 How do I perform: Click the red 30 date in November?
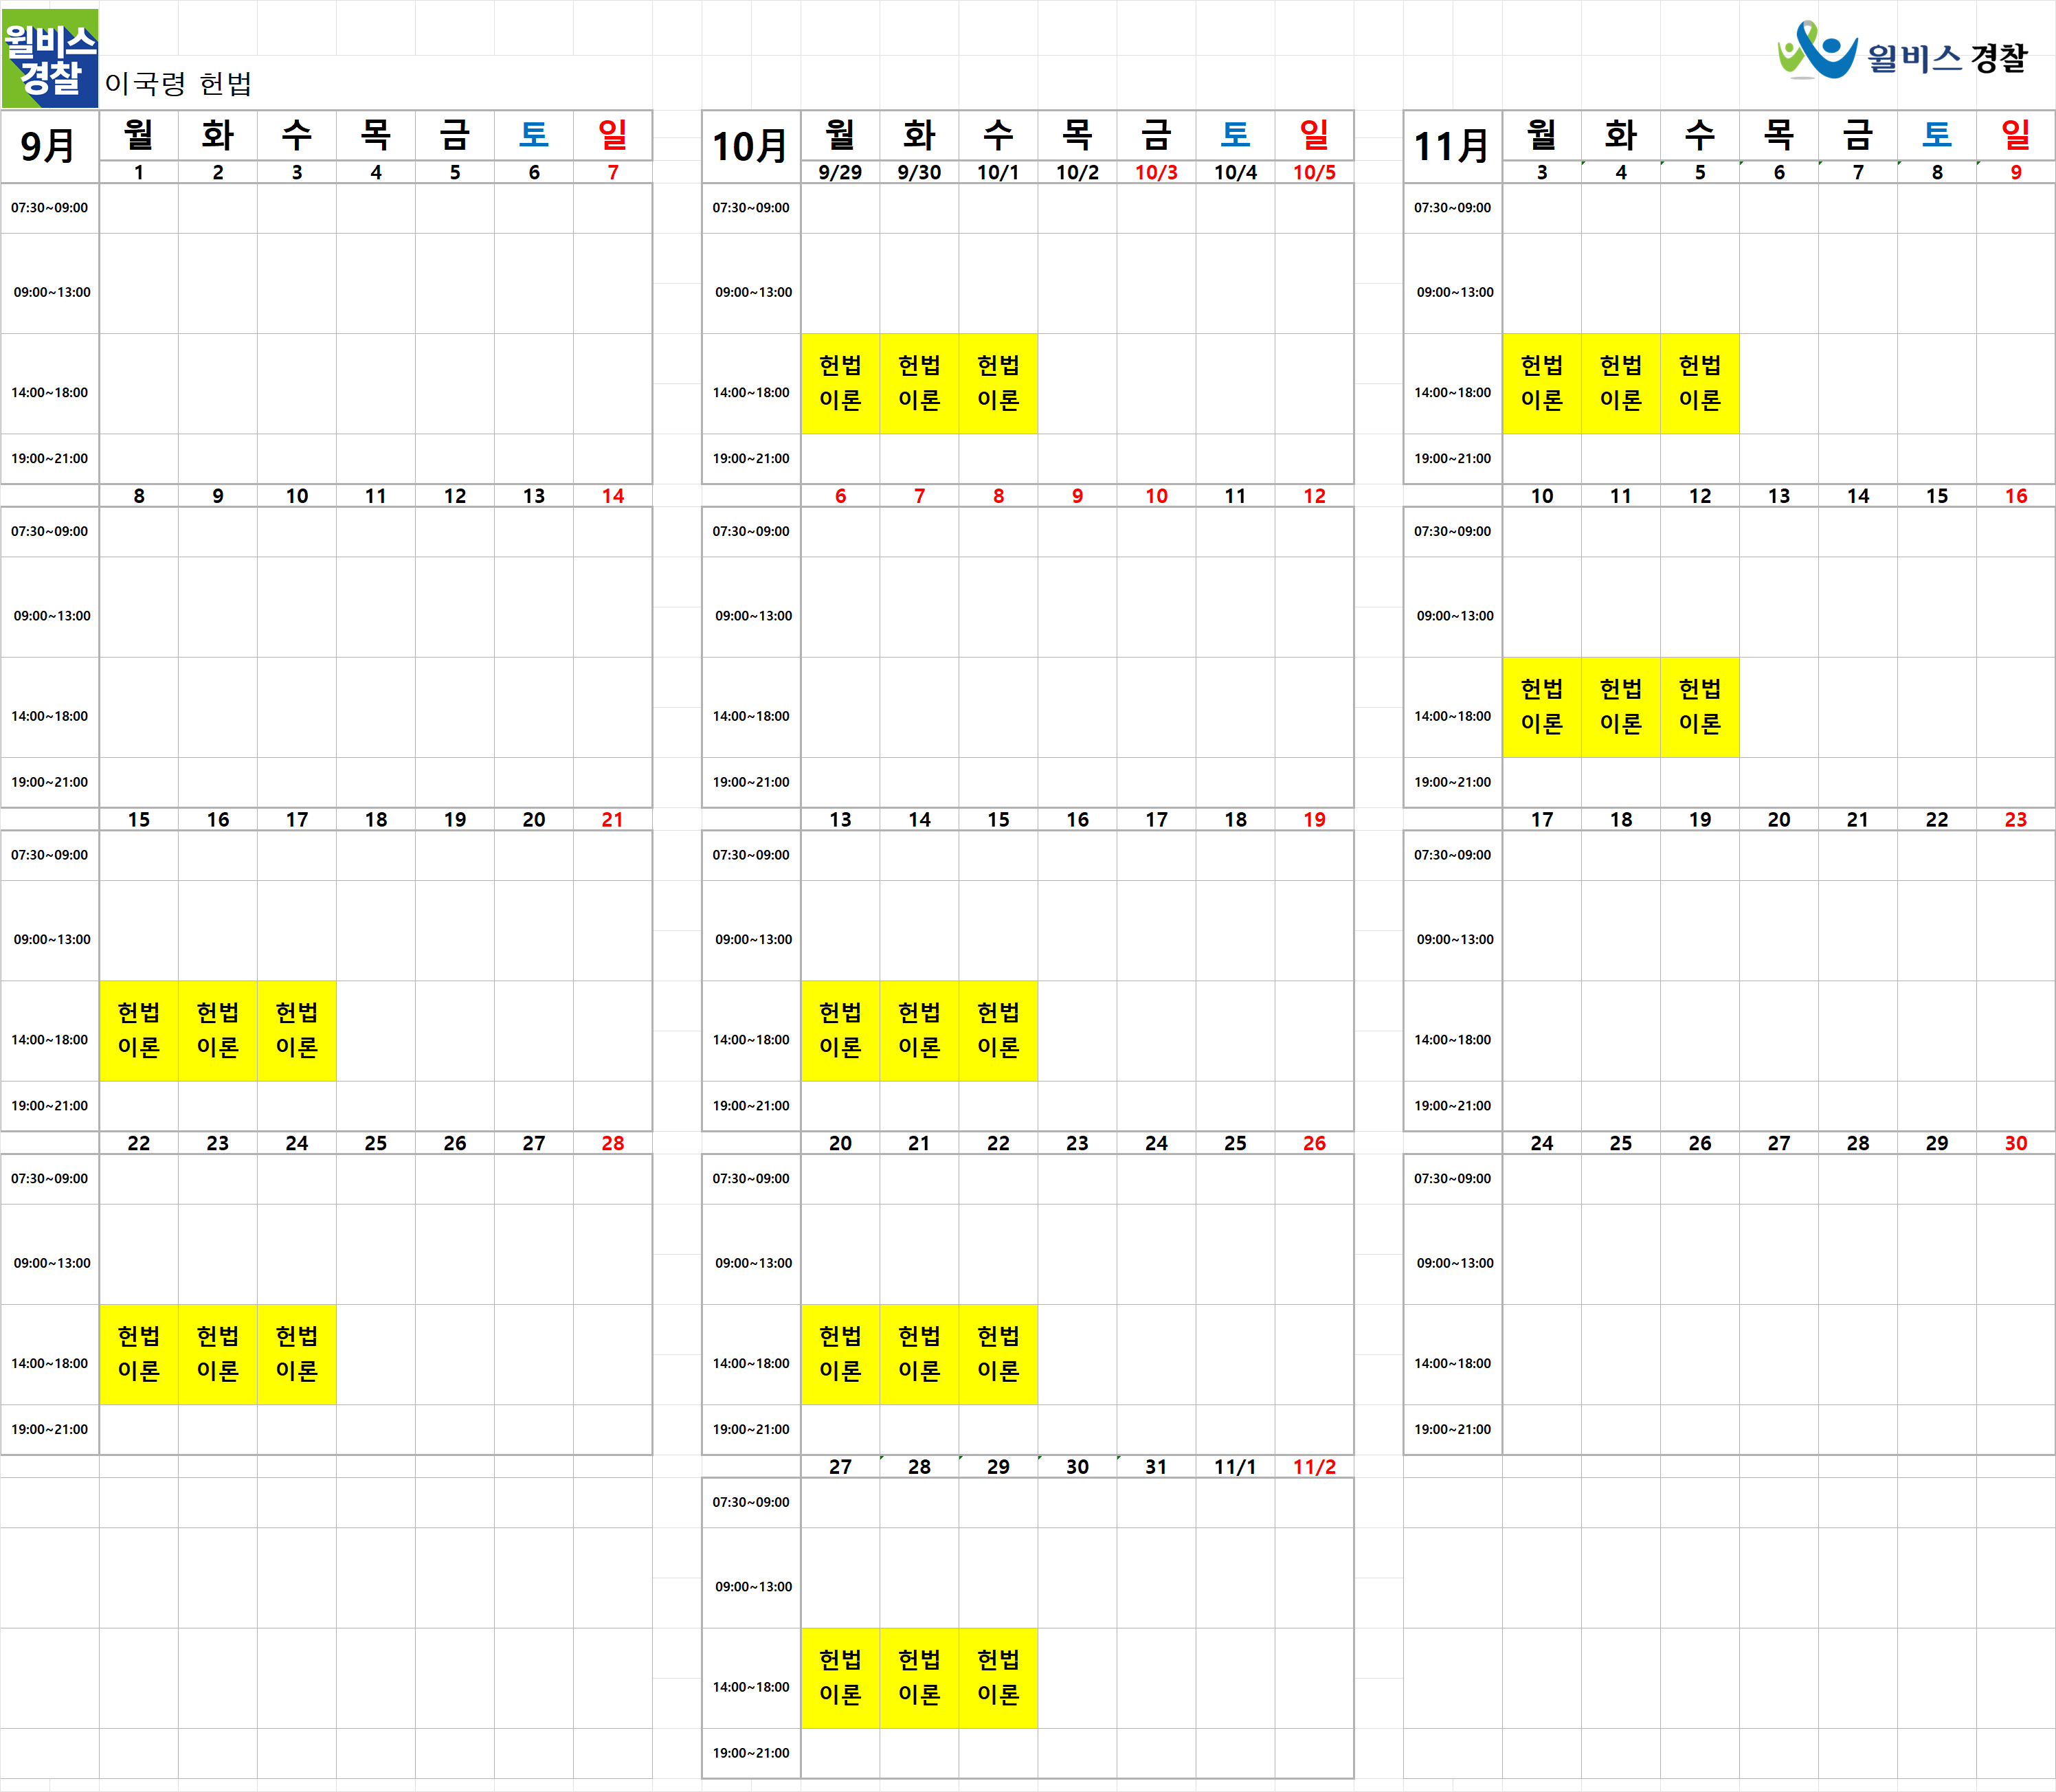pyautogui.click(x=2016, y=1143)
